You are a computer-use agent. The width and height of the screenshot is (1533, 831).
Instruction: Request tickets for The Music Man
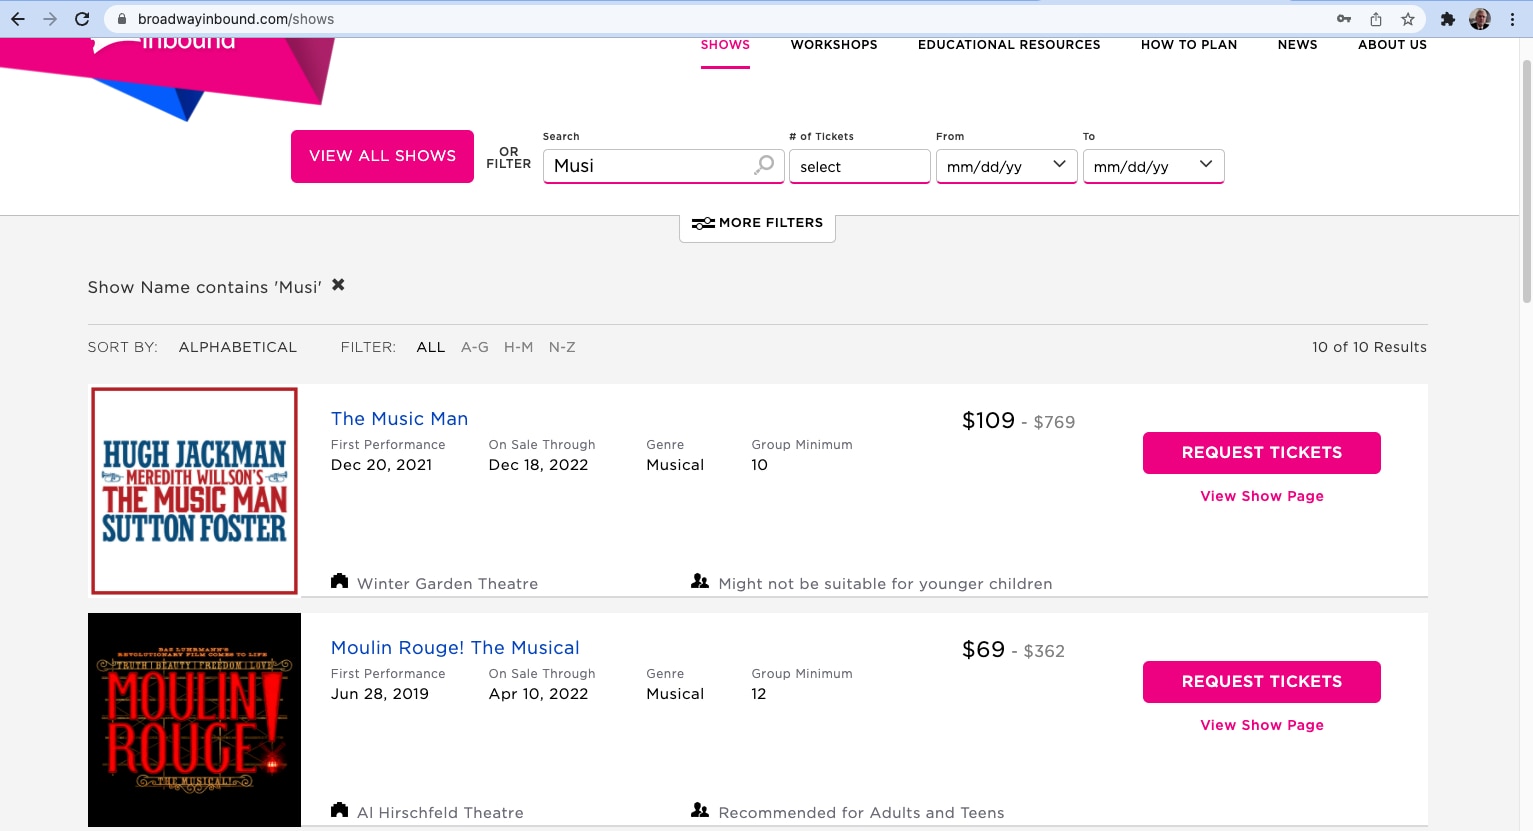[x=1262, y=453]
